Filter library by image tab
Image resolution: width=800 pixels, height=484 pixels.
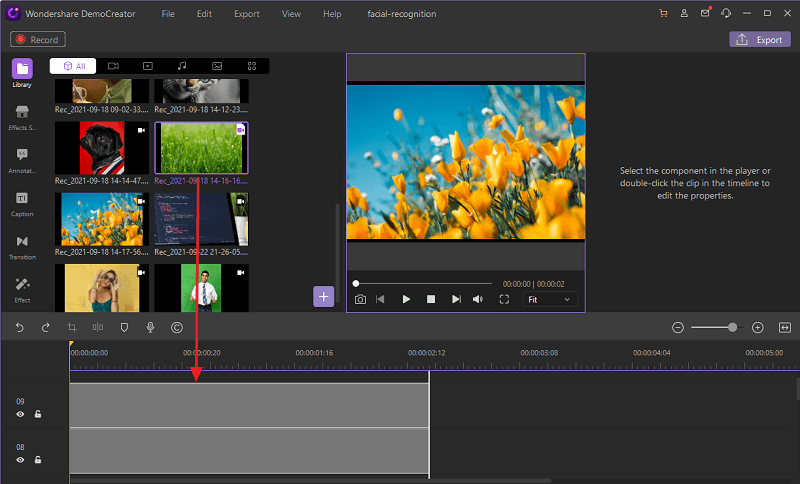click(217, 66)
